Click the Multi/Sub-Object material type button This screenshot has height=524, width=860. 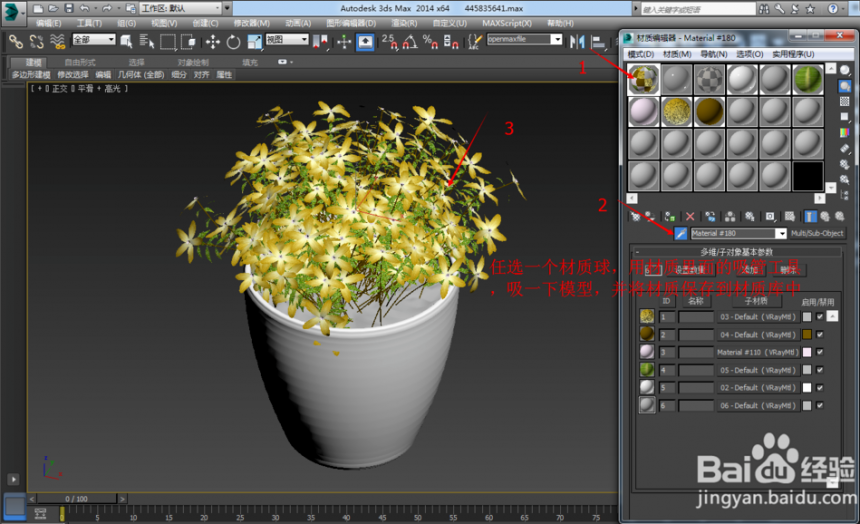click(x=817, y=233)
